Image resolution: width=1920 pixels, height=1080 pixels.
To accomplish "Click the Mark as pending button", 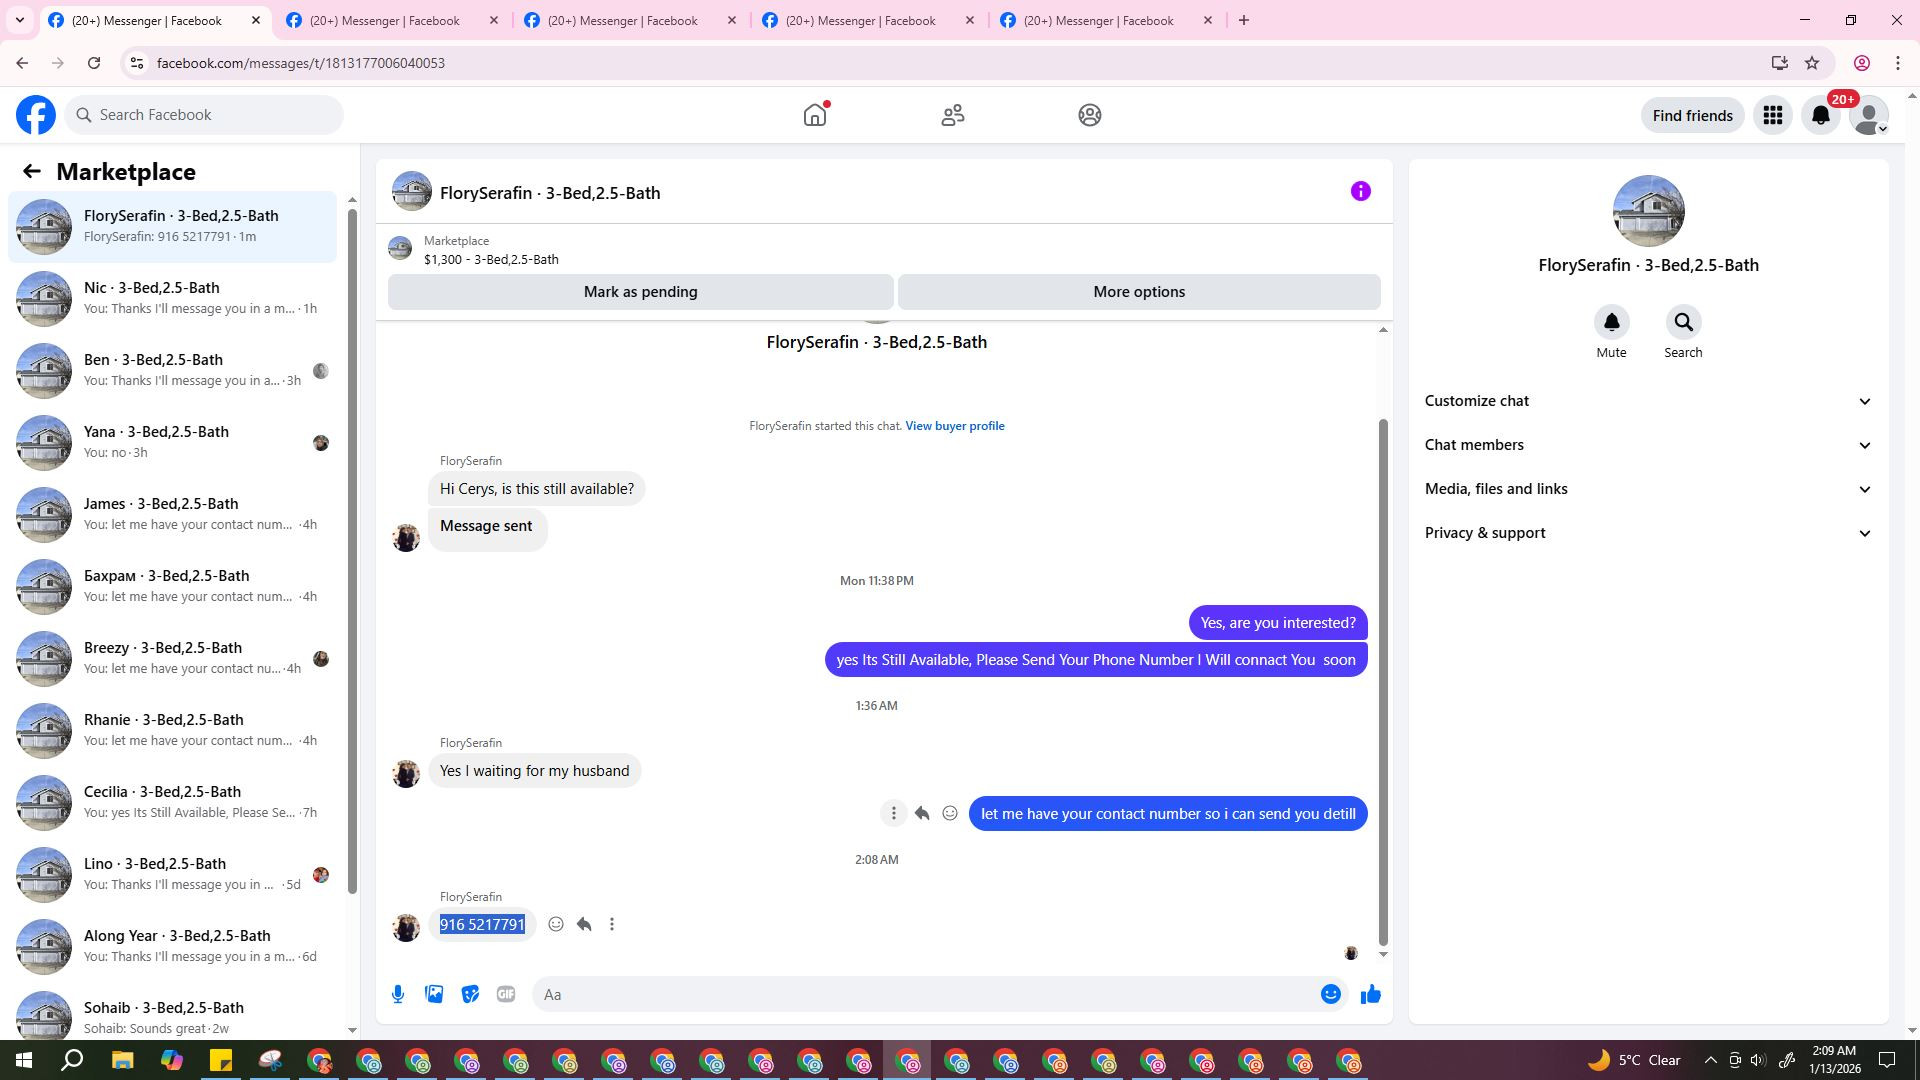I will 640,292.
